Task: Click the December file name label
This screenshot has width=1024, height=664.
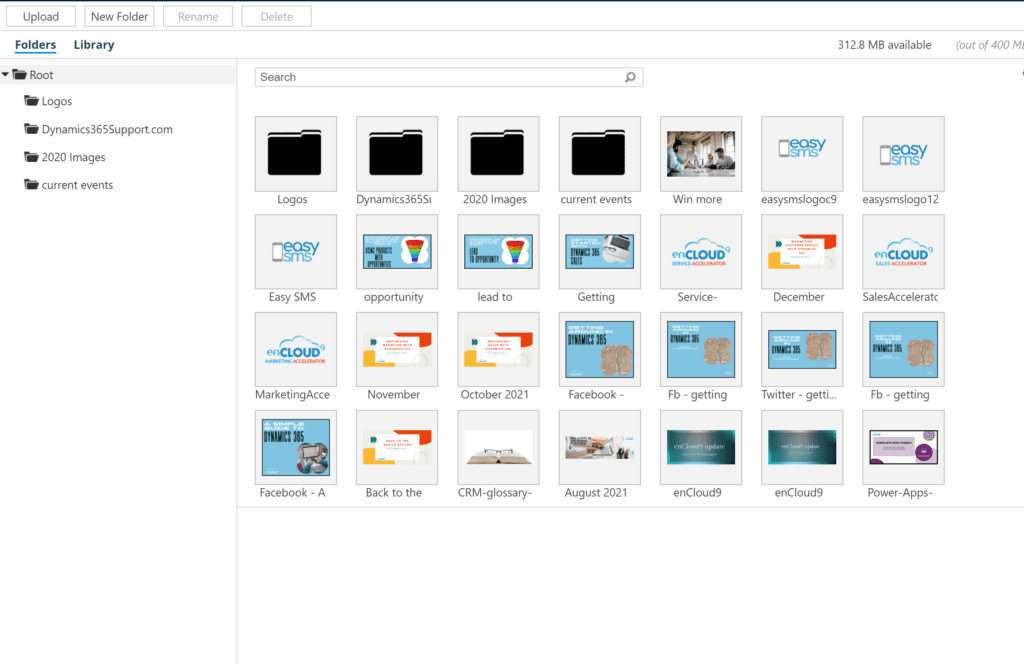Action: click(x=799, y=297)
